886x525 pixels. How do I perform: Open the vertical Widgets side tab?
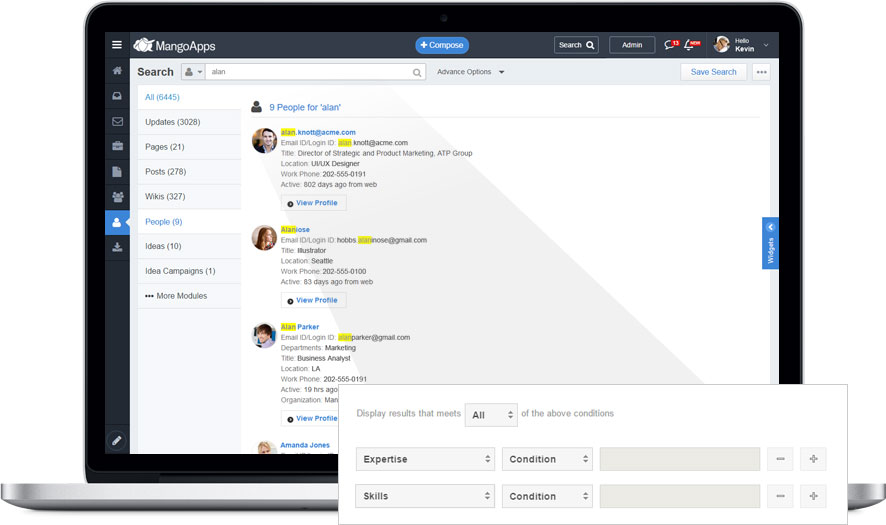pos(770,244)
